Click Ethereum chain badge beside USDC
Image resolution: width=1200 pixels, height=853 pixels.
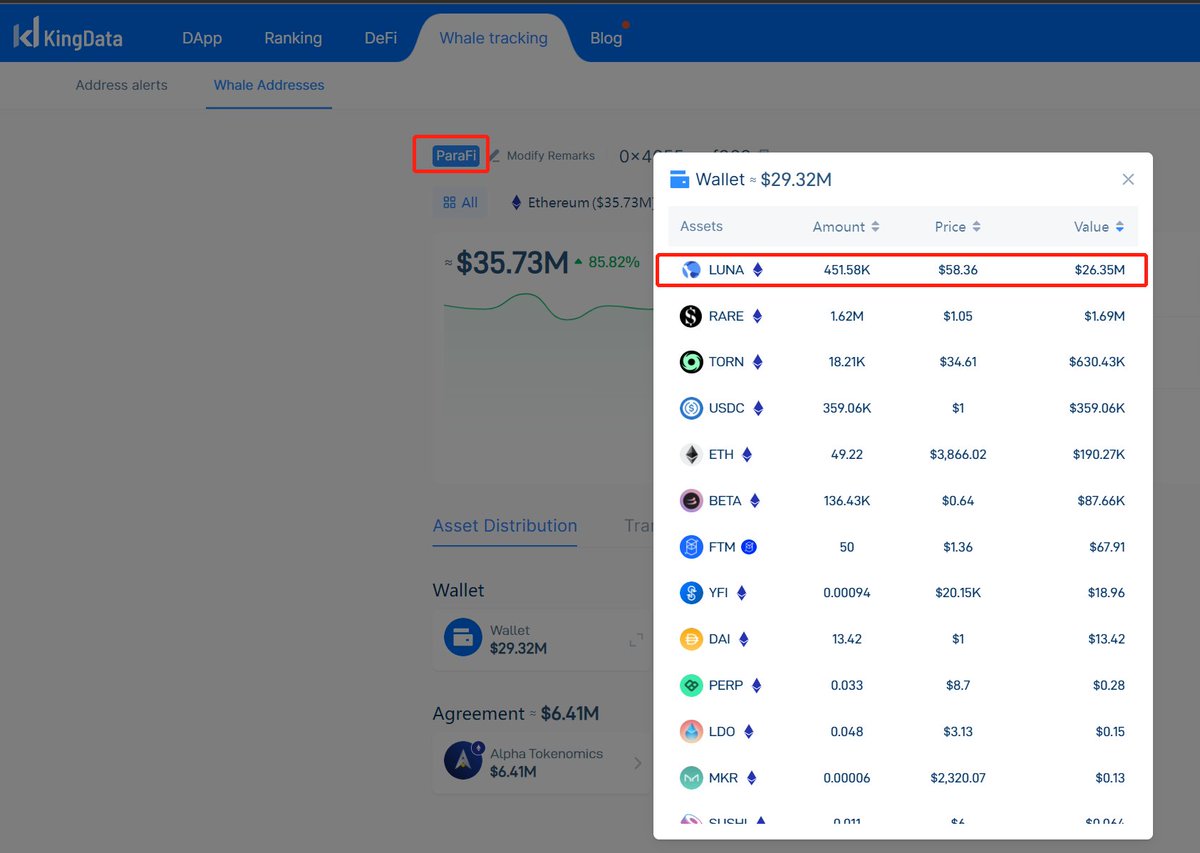(x=758, y=408)
